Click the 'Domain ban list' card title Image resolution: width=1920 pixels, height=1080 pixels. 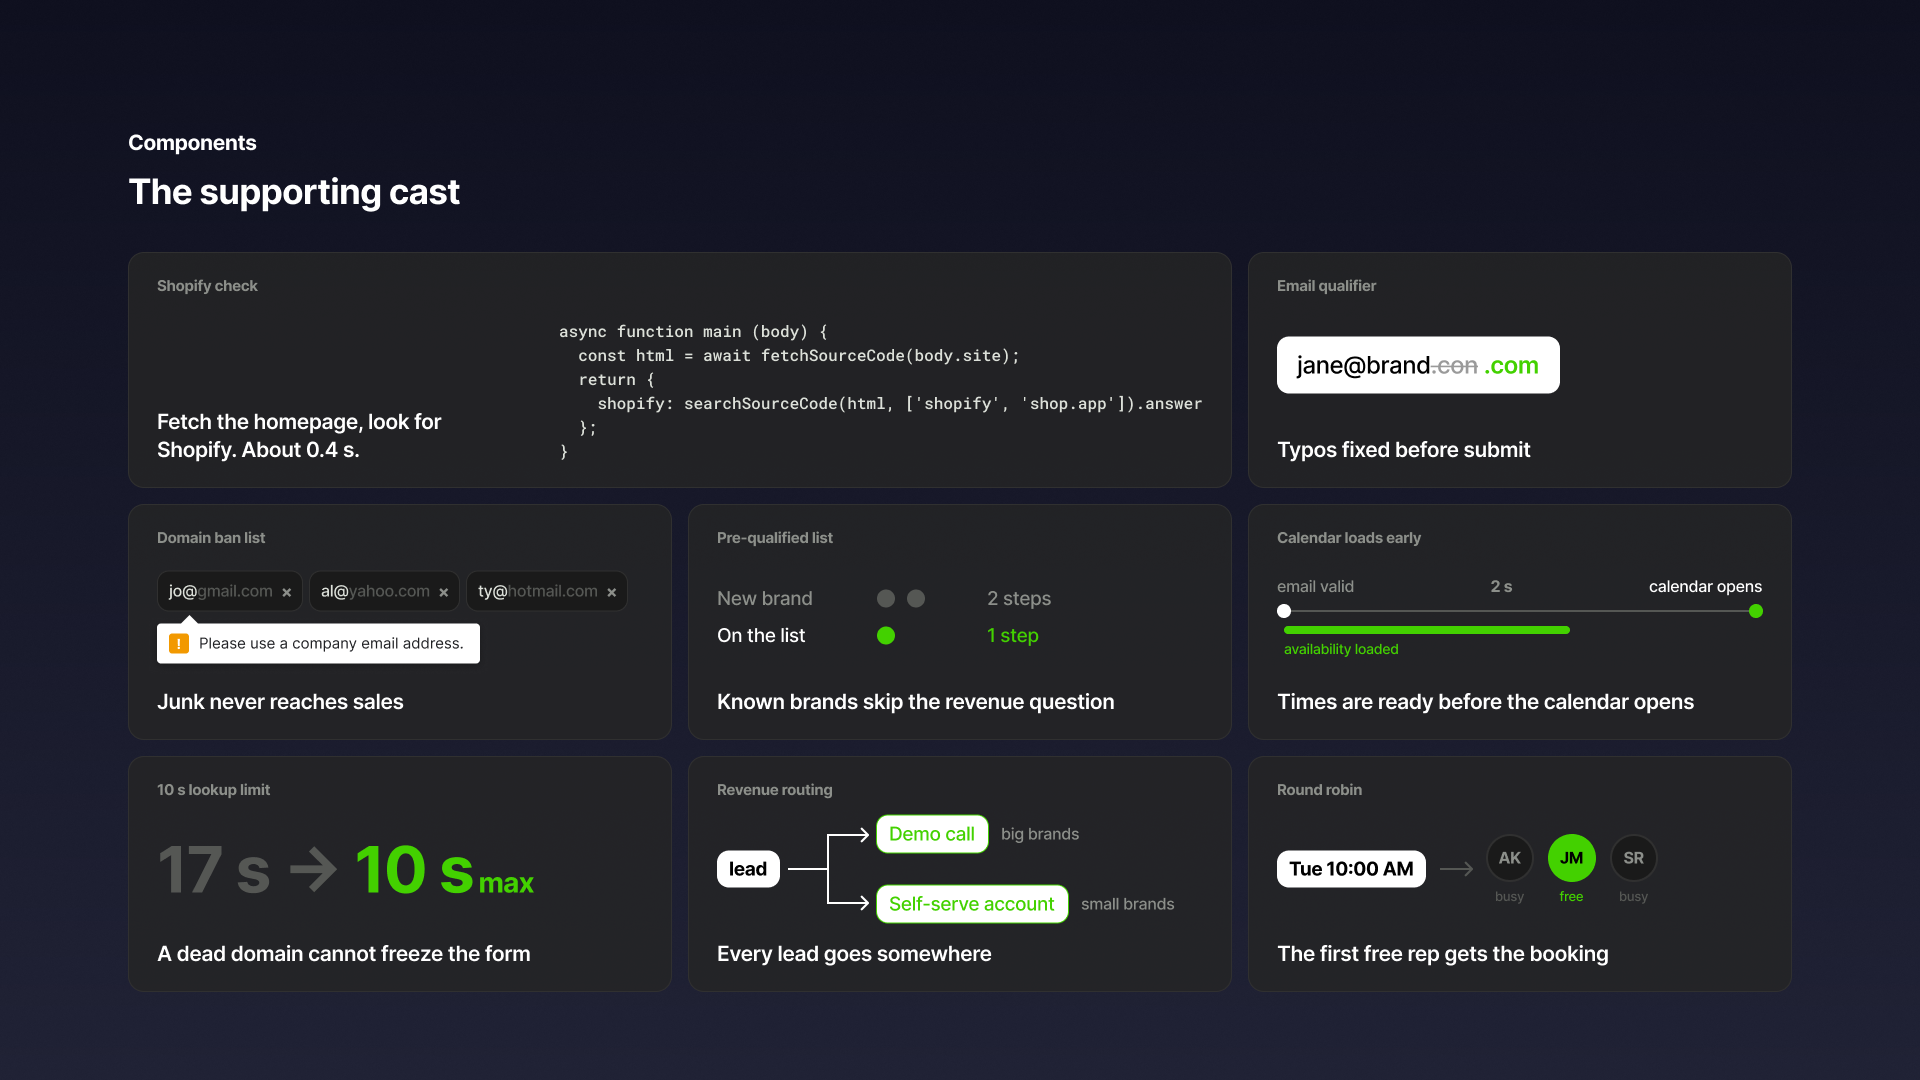[211, 538]
